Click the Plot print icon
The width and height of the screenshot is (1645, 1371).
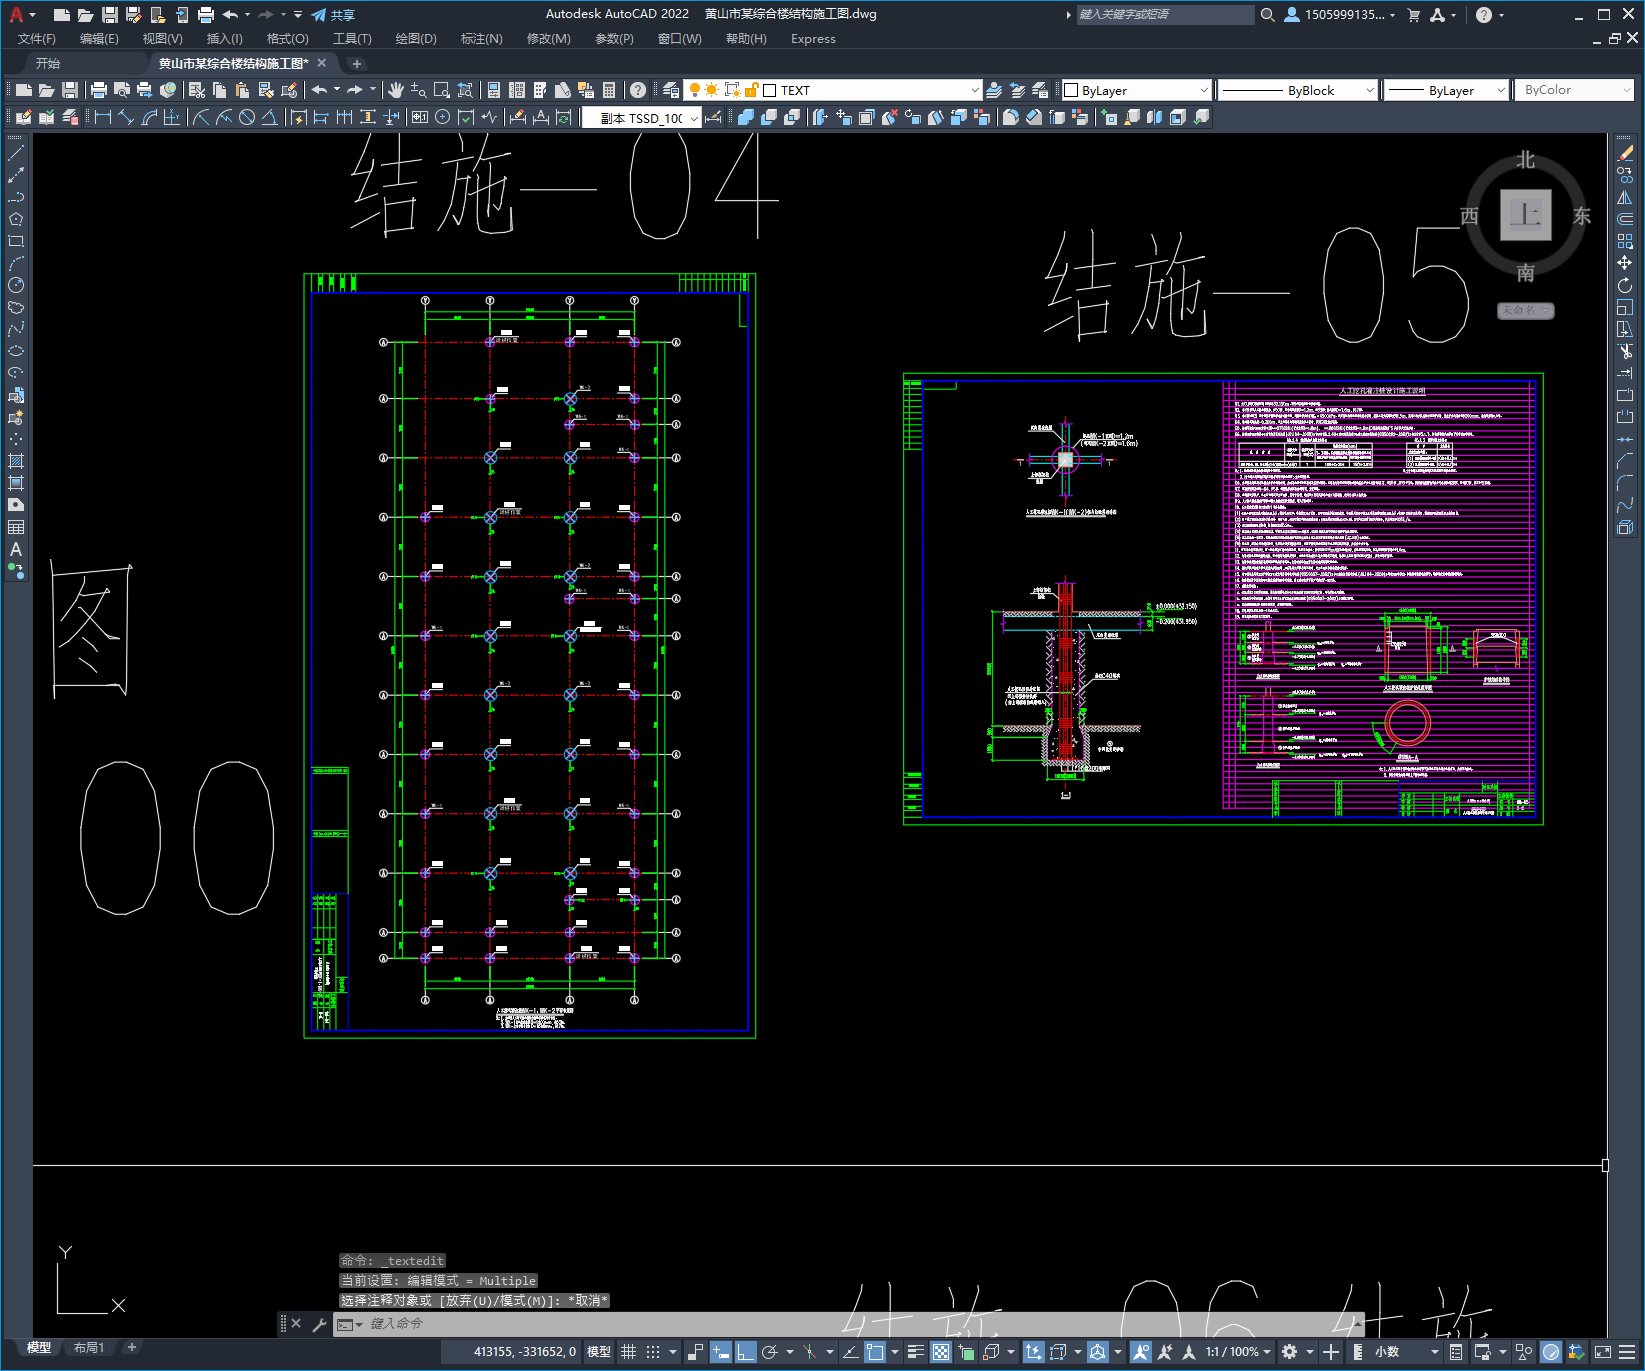tap(99, 90)
